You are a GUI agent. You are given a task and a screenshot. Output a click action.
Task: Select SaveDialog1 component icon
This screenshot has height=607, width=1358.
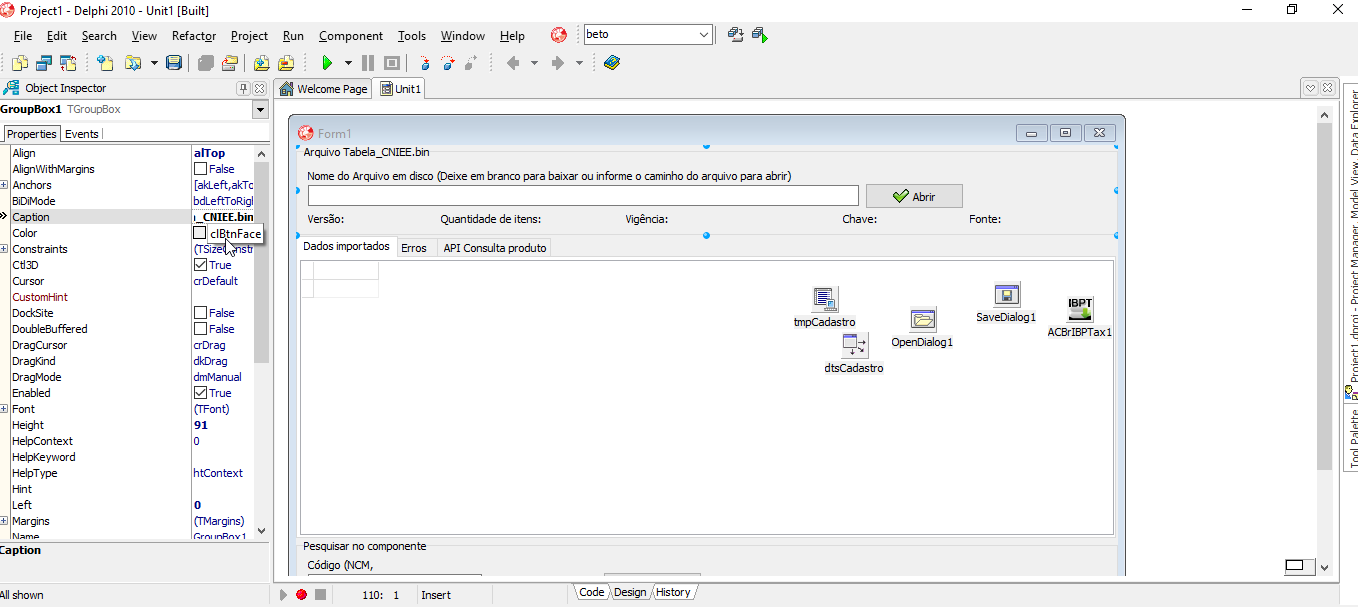coord(1006,294)
